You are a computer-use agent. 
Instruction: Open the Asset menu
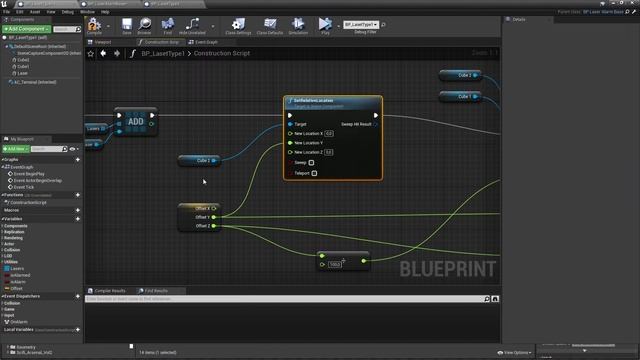click(x=35, y=12)
